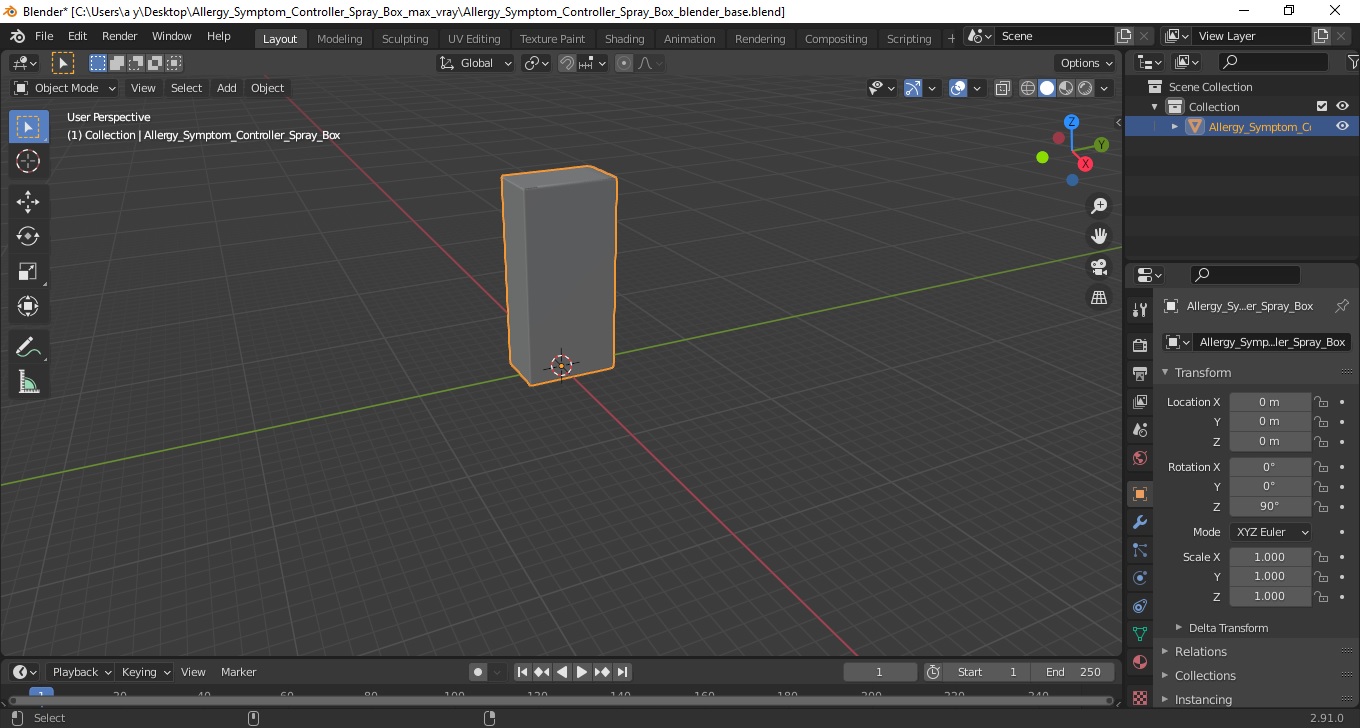Open the XYZ Euler rotation mode dropdown

click(x=1270, y=532)
